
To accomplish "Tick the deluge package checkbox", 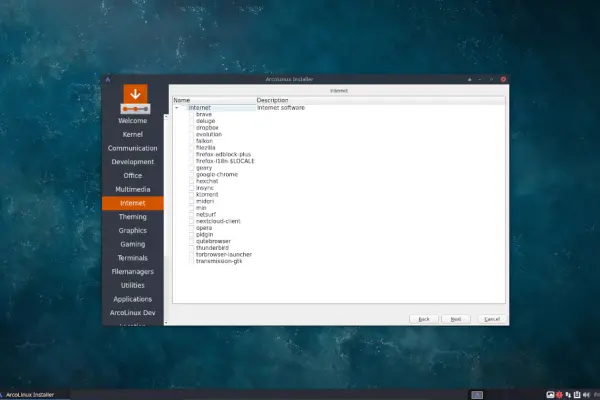I will [191, 121].
